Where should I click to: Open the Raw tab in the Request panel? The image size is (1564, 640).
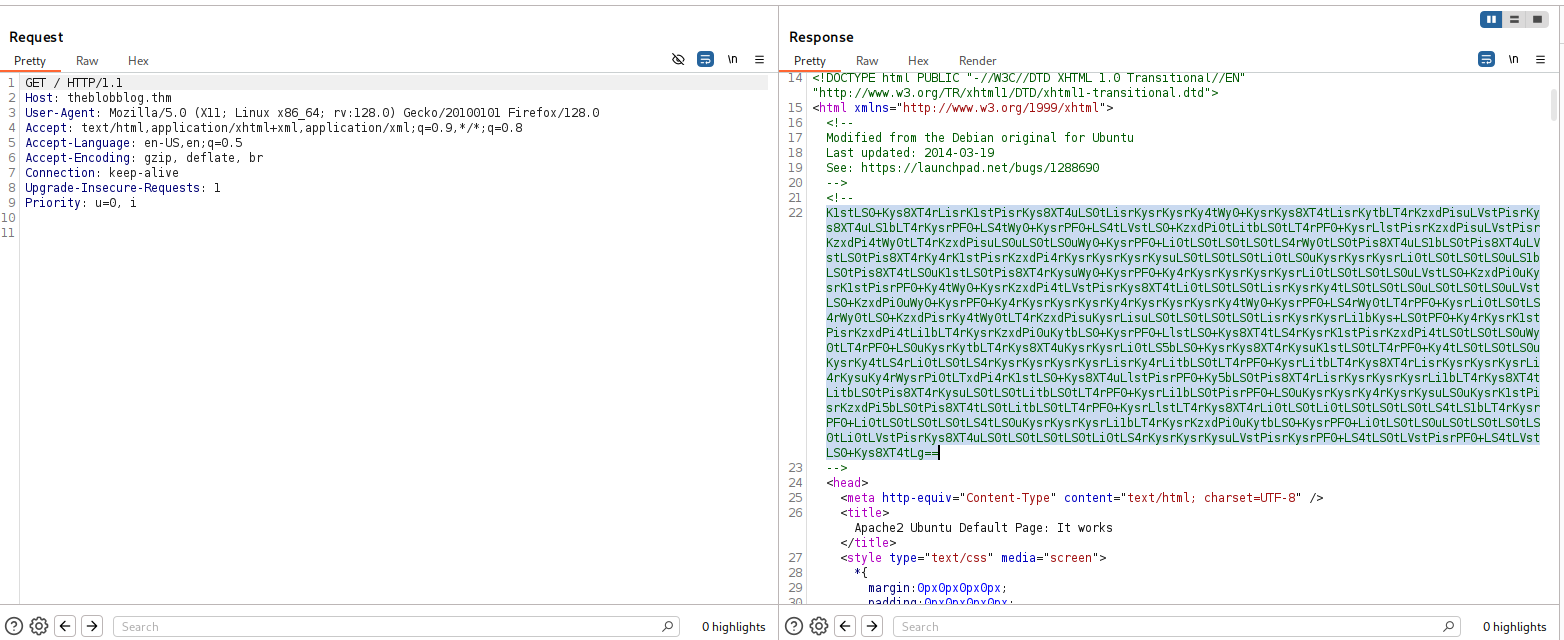87,61
